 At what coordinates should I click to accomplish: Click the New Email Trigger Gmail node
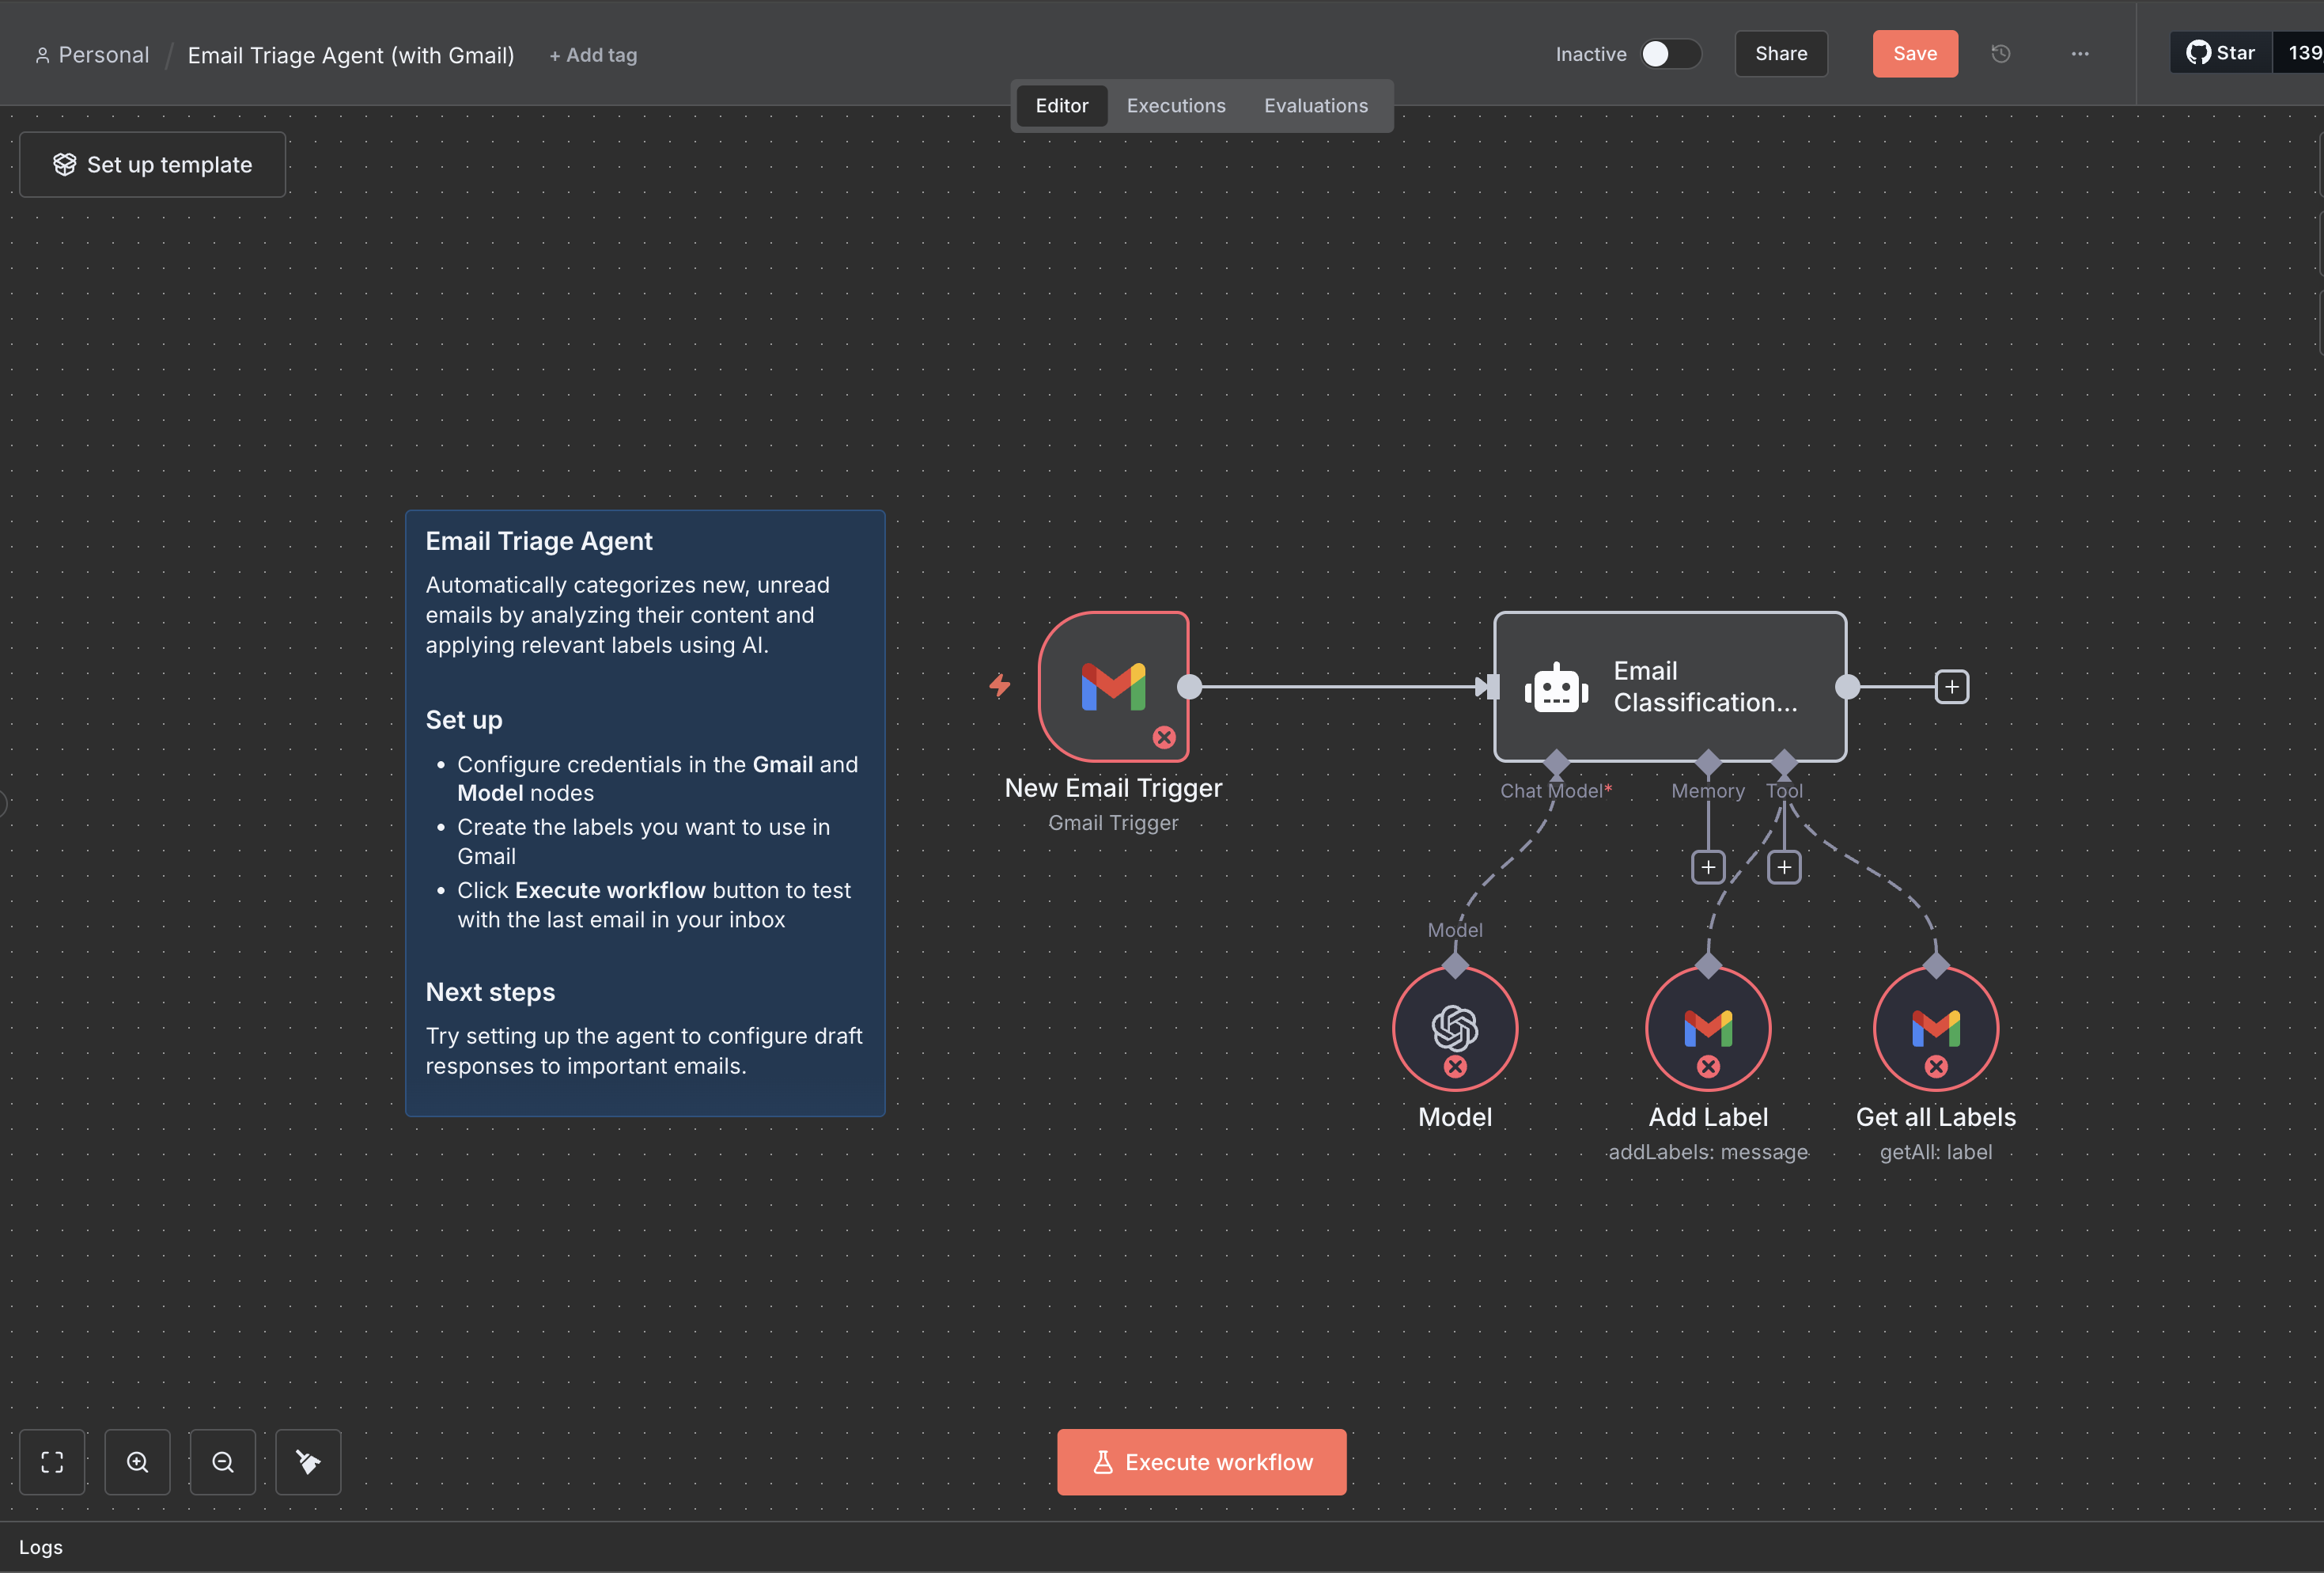[1113, 686]
